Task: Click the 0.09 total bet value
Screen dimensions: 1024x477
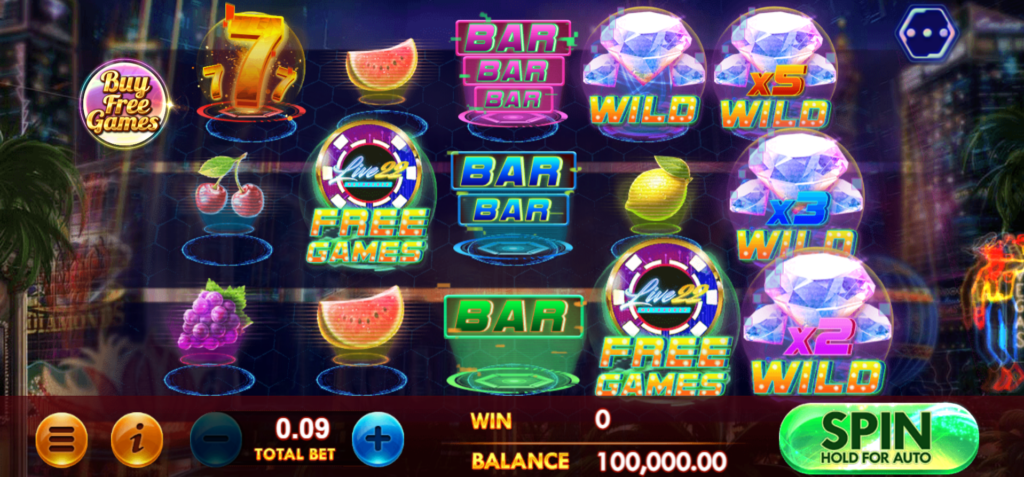Action: point(302,429)
